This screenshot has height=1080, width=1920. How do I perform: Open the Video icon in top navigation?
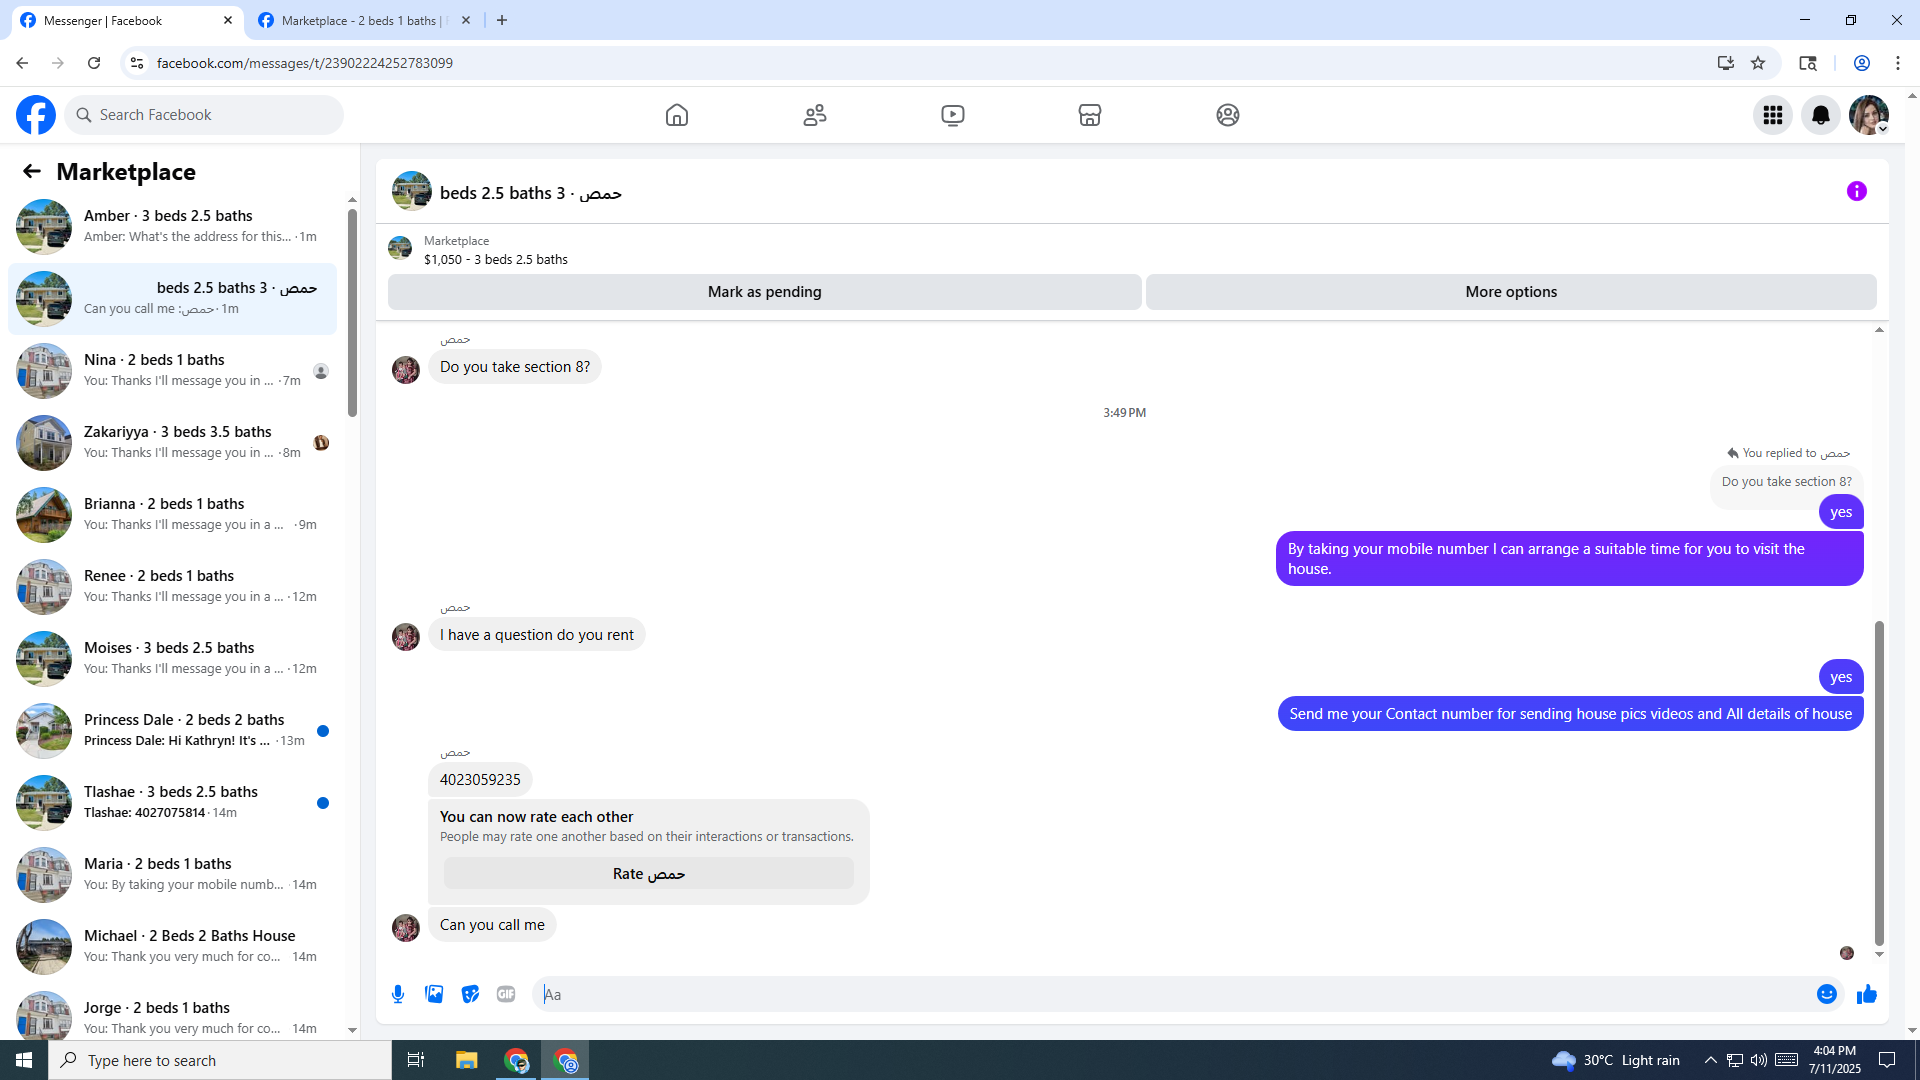pos(953,115)
